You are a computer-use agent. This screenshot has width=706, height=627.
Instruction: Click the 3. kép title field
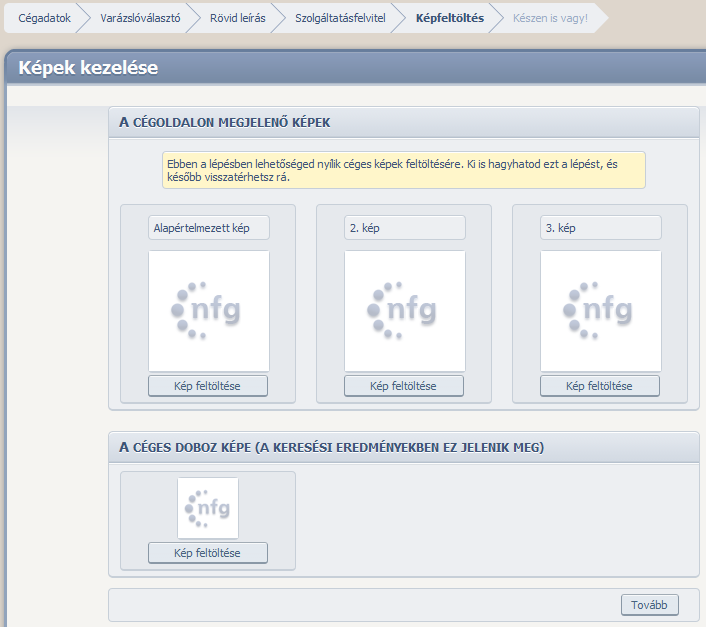601,228
